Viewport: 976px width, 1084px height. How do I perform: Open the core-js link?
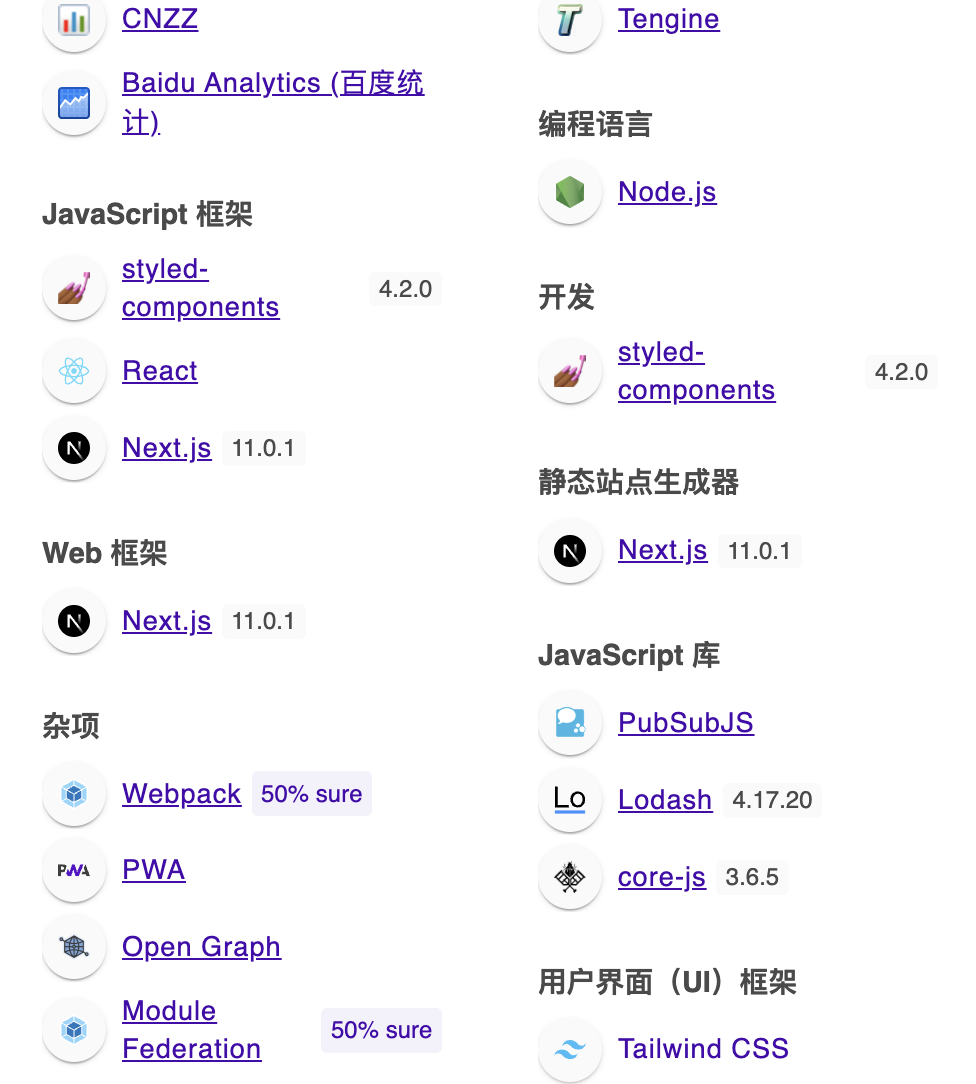coord(661,877)
